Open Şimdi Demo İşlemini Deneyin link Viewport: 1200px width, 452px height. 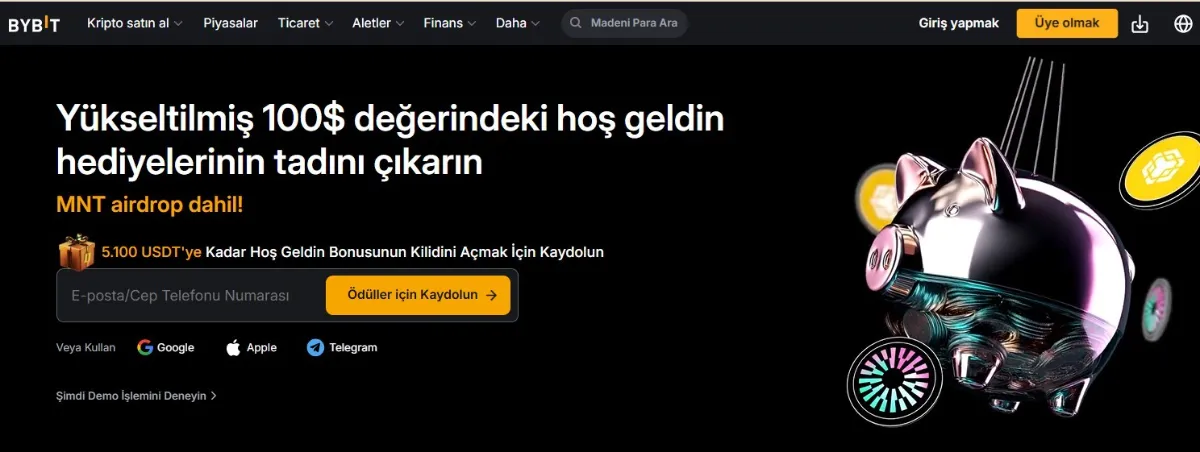(x=136, y=396)
